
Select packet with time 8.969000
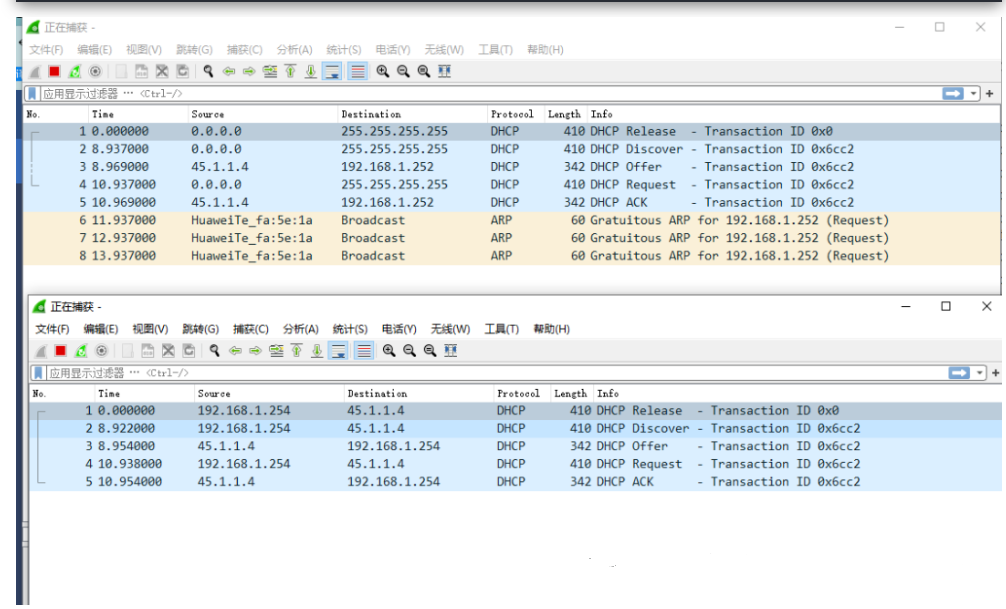(512, 167)
